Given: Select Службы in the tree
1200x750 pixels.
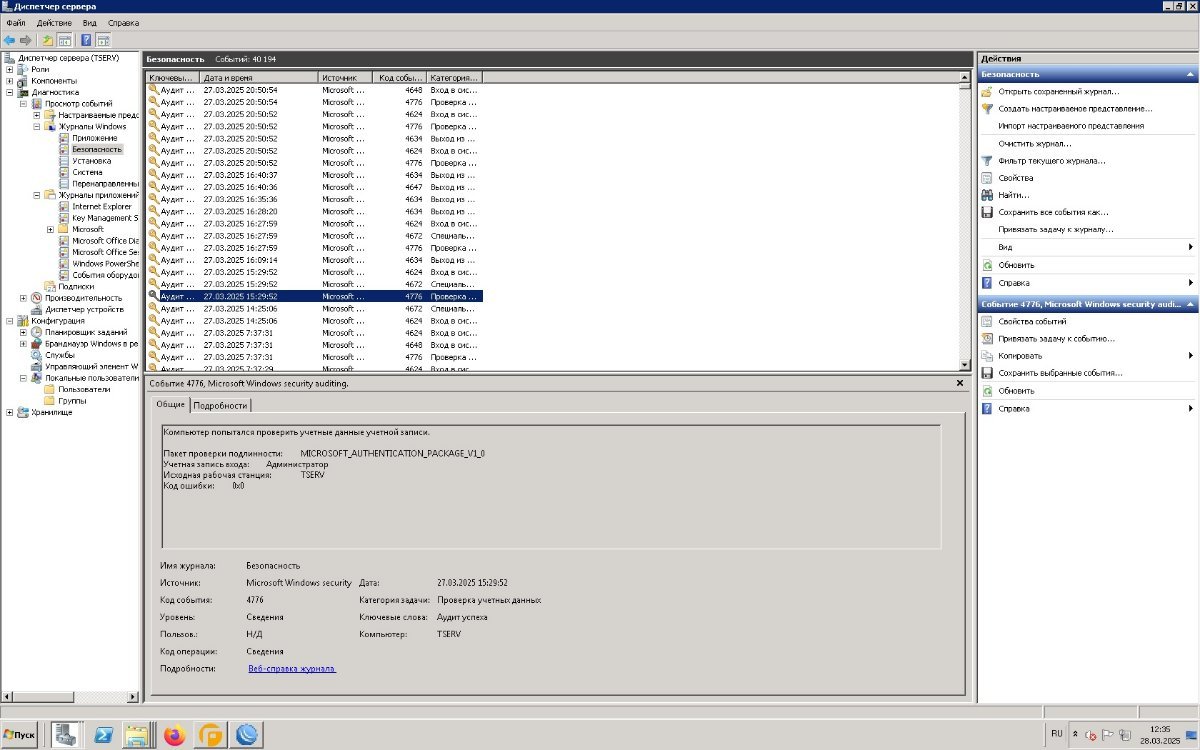Looking at the screenshot, I should 60,355.
